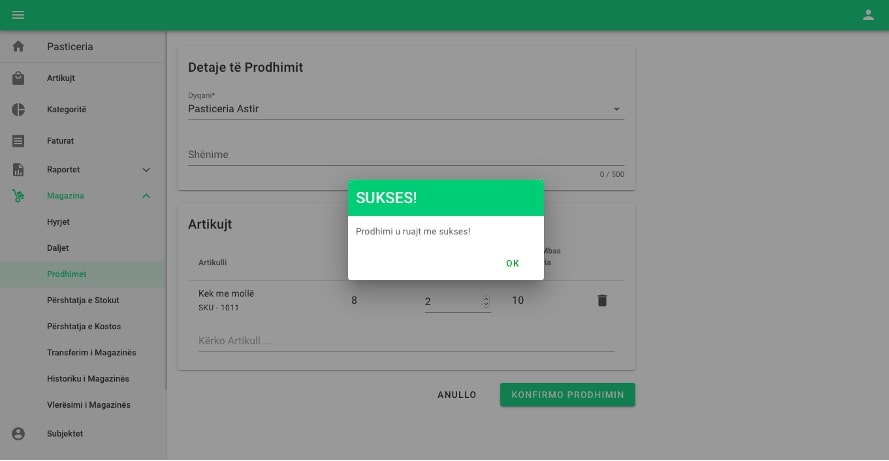Open the hamburger menu icon
This screenshot has height=461, width=889.
click(18, 15)
